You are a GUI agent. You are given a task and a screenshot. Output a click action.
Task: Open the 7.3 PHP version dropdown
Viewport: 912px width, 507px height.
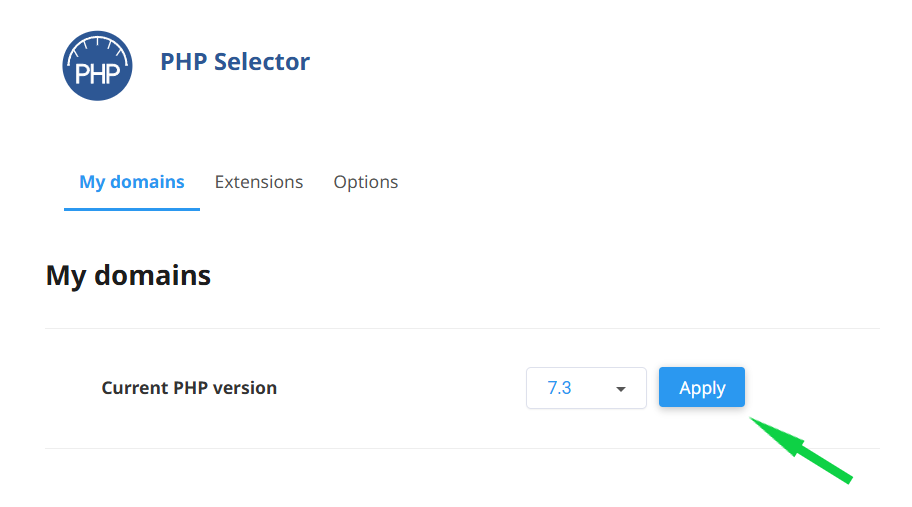(586, 388)
